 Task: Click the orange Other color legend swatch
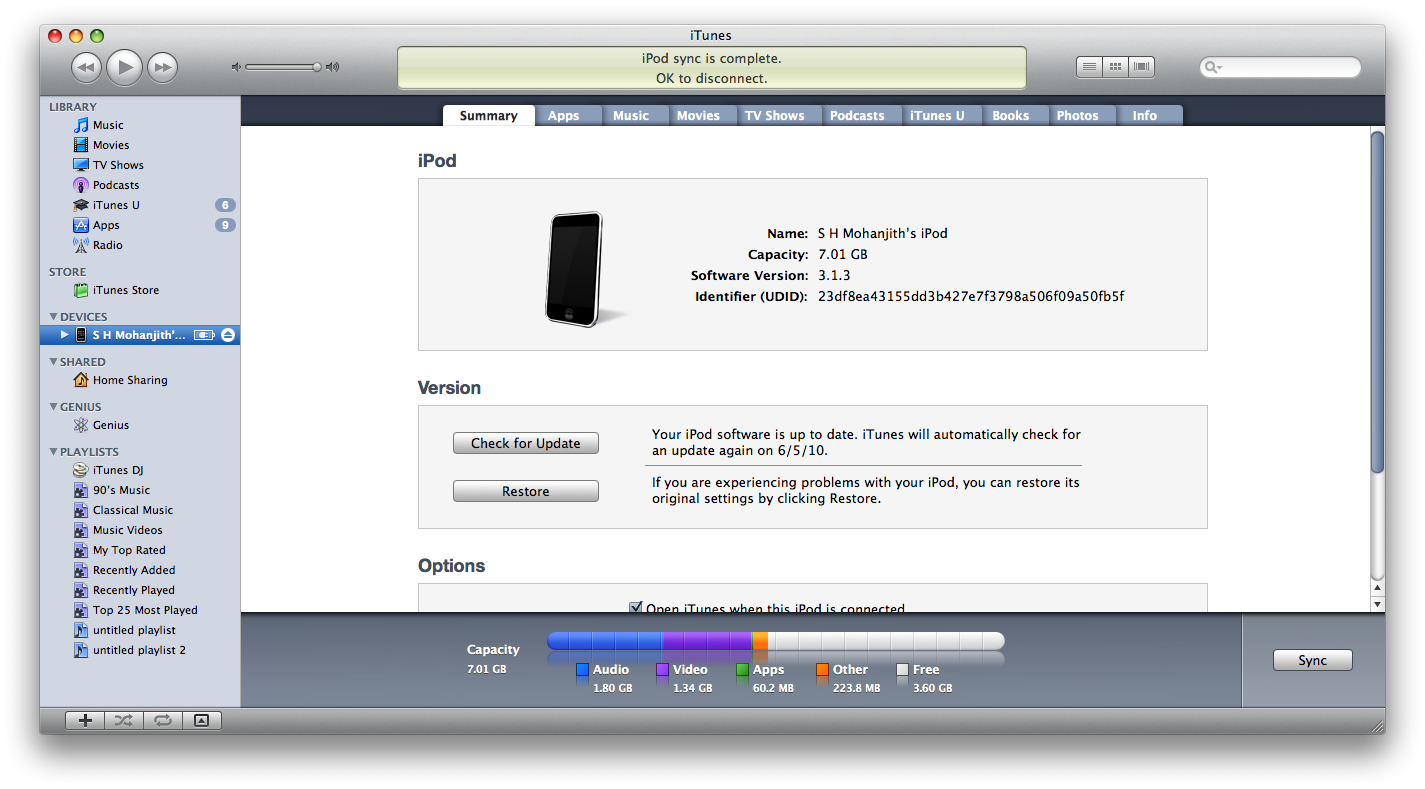822,670
